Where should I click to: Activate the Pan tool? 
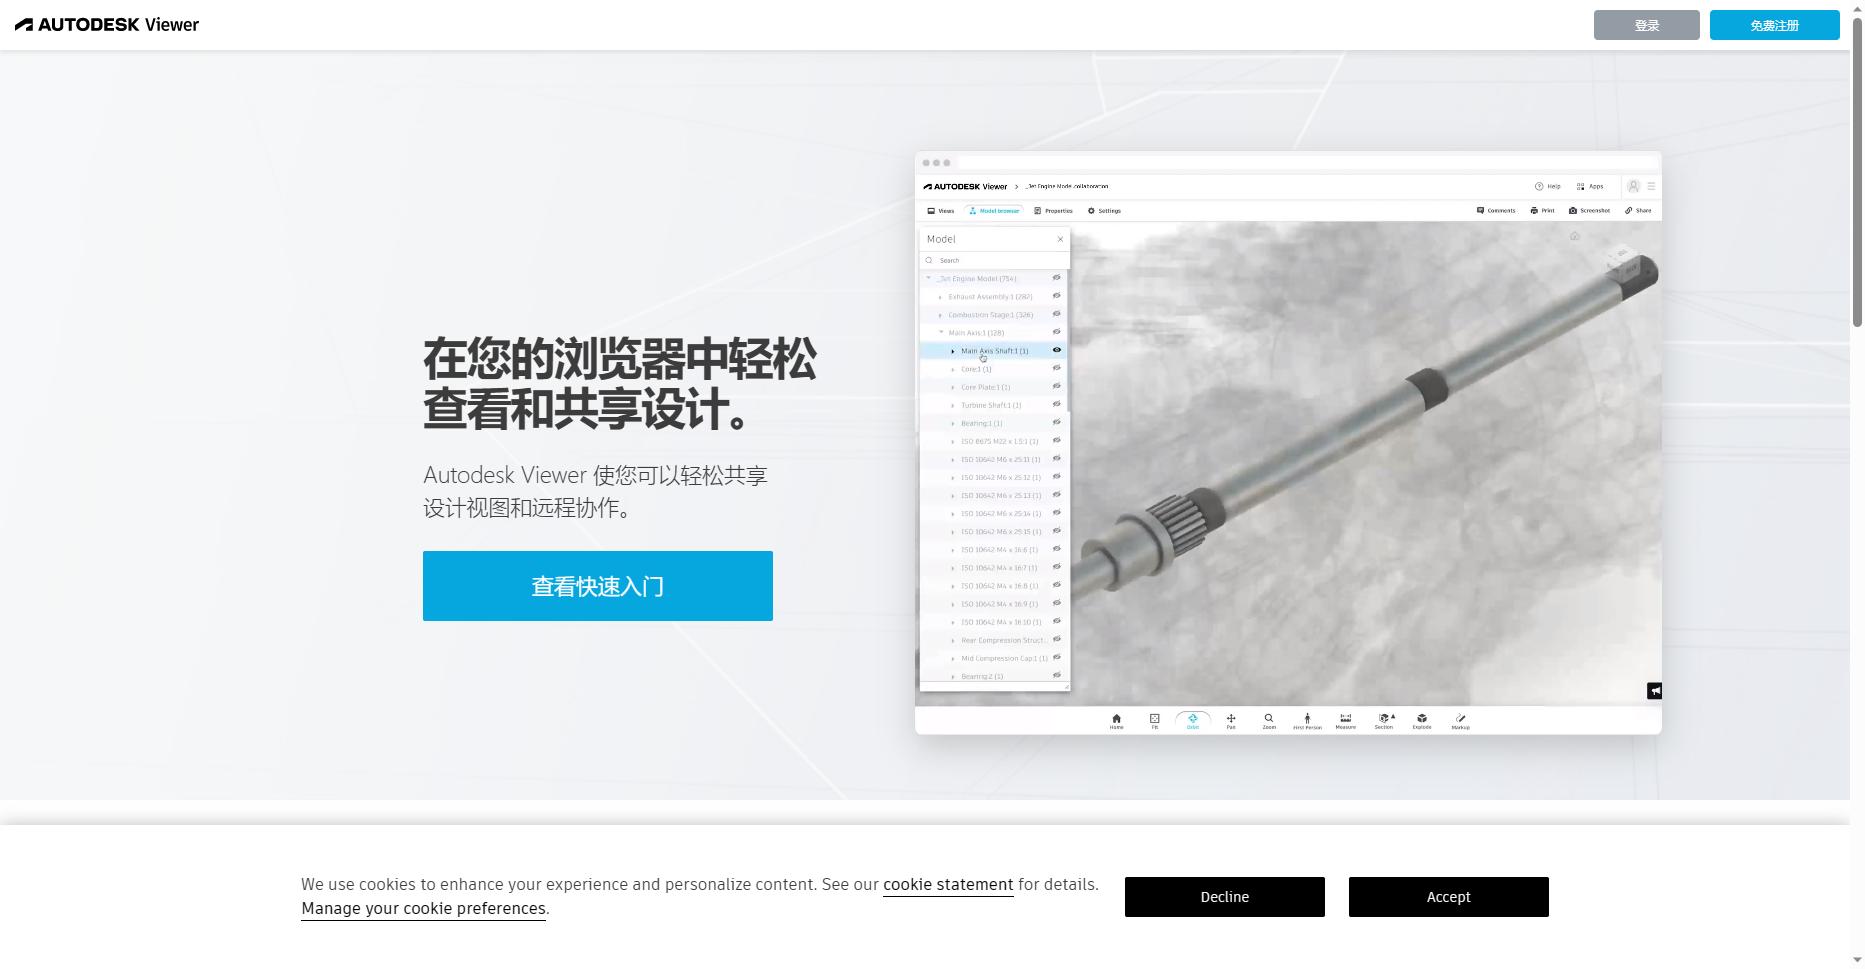1231,718
